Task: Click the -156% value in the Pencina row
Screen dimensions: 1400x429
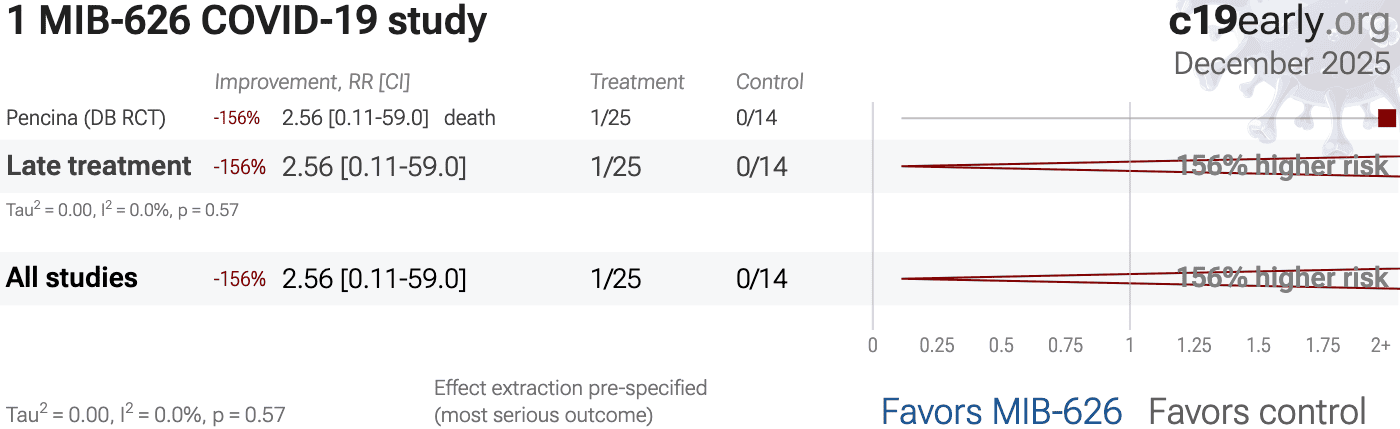Action: (x=236, y=118)
